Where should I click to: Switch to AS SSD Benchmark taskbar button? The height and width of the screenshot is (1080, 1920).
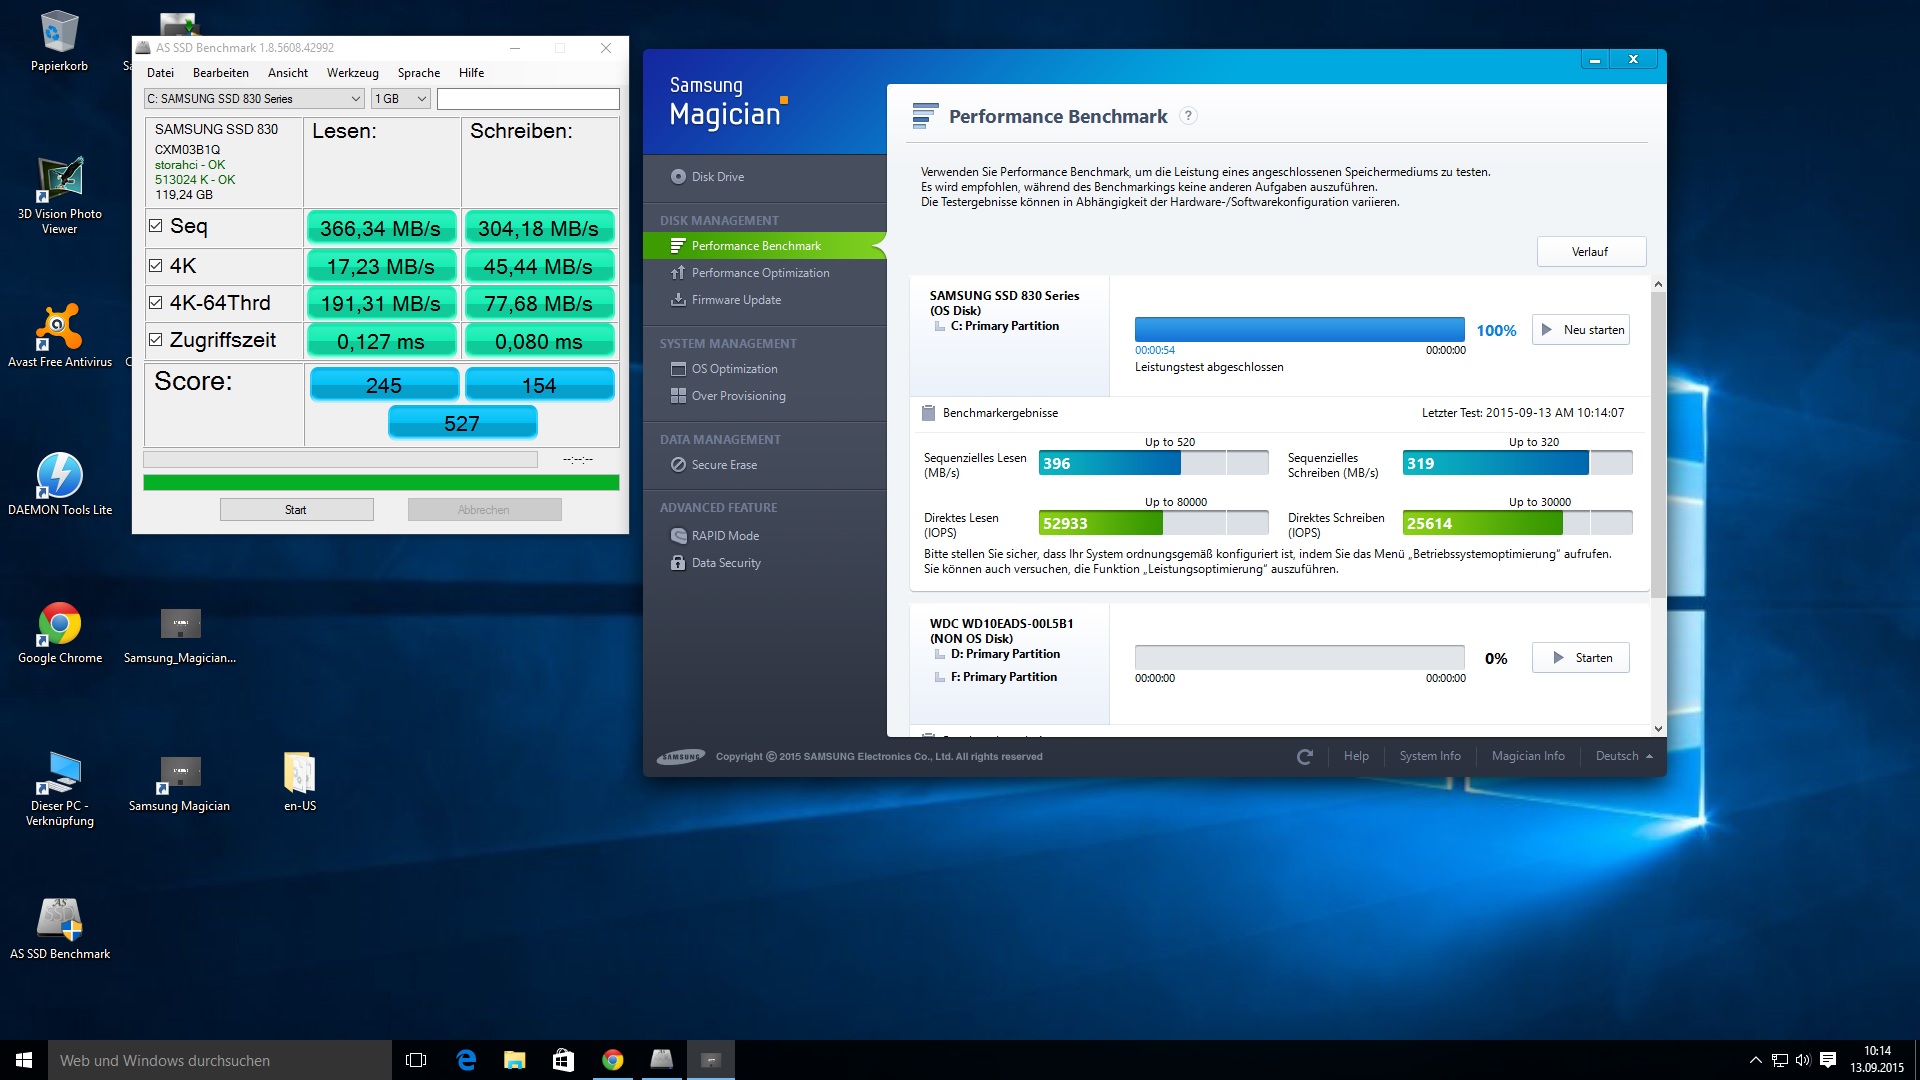tap(662, 1060)
